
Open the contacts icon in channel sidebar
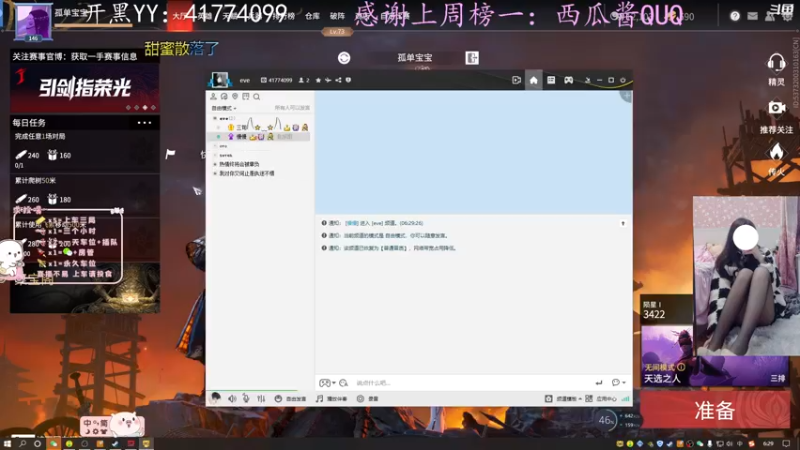[213, 96]
